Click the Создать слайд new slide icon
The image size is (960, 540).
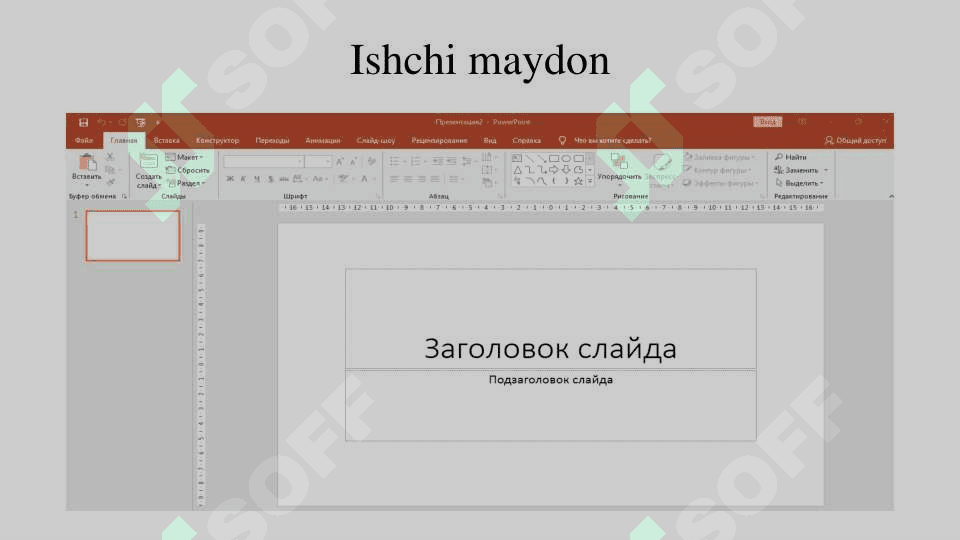(149, 162)
